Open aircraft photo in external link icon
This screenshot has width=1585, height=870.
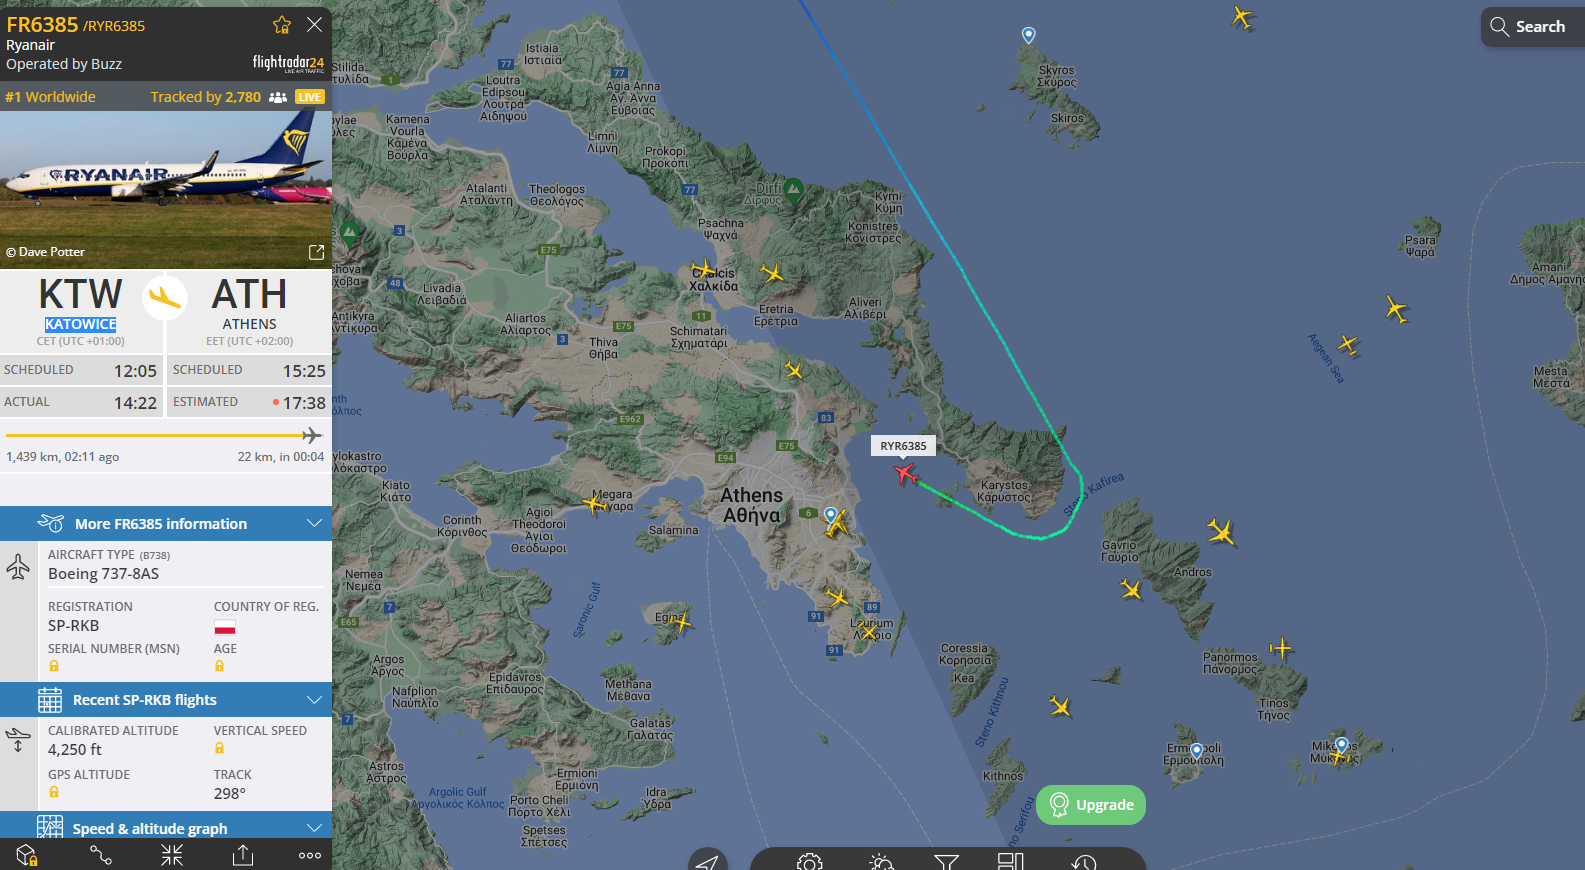[x=316, y=252]
